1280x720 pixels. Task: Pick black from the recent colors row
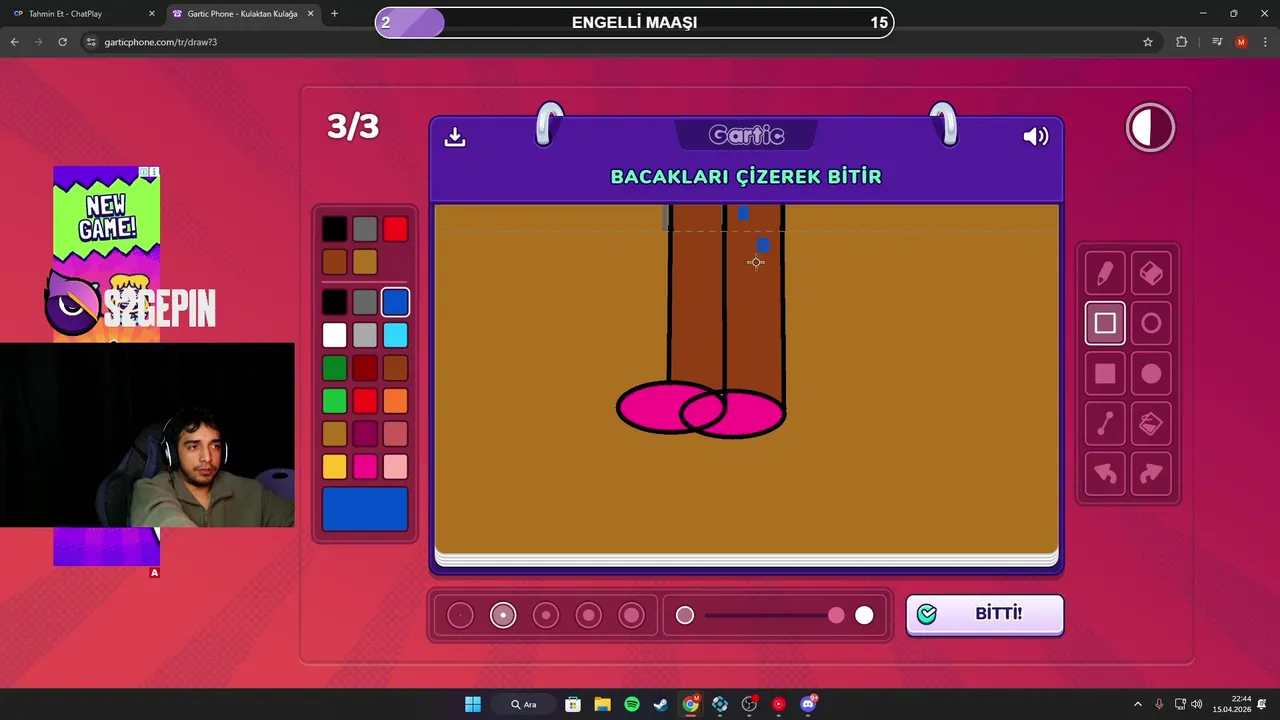[x=335, y=229]
